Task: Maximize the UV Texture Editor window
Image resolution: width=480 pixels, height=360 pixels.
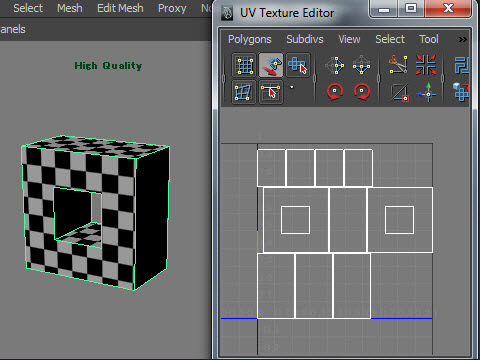Action: click(411, 8)
